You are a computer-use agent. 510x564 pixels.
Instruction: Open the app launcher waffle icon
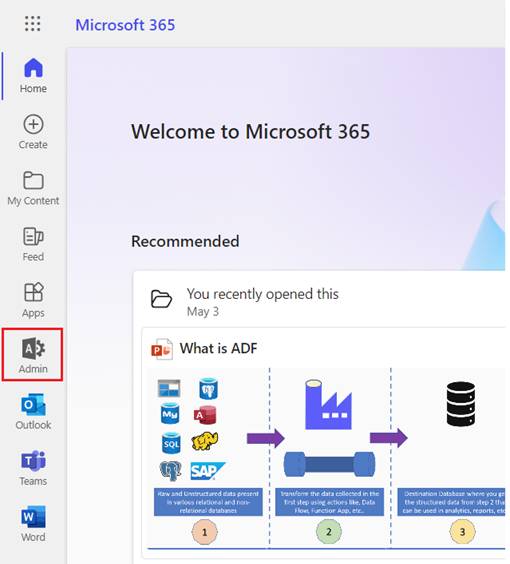33,24
